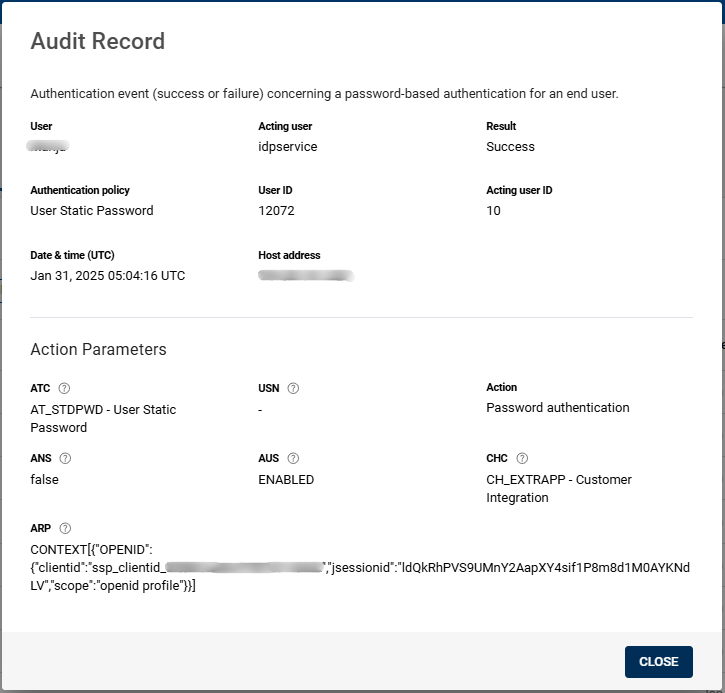Click the User Static Password policy value
The image size is (725, 693).
(x=92, y=211)
